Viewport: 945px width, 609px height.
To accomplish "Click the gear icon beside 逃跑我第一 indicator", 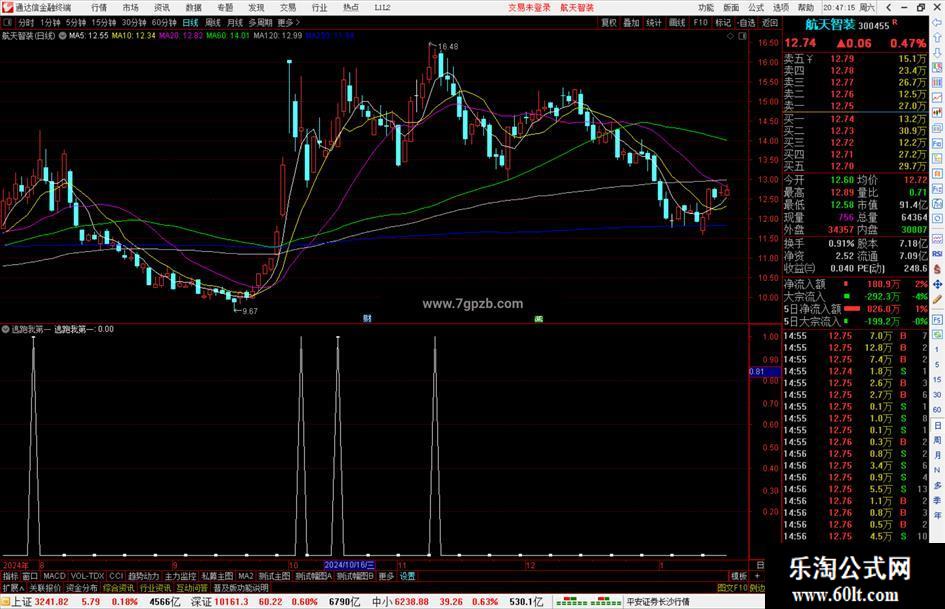I will pyautogui.click(x=5, y=329).
